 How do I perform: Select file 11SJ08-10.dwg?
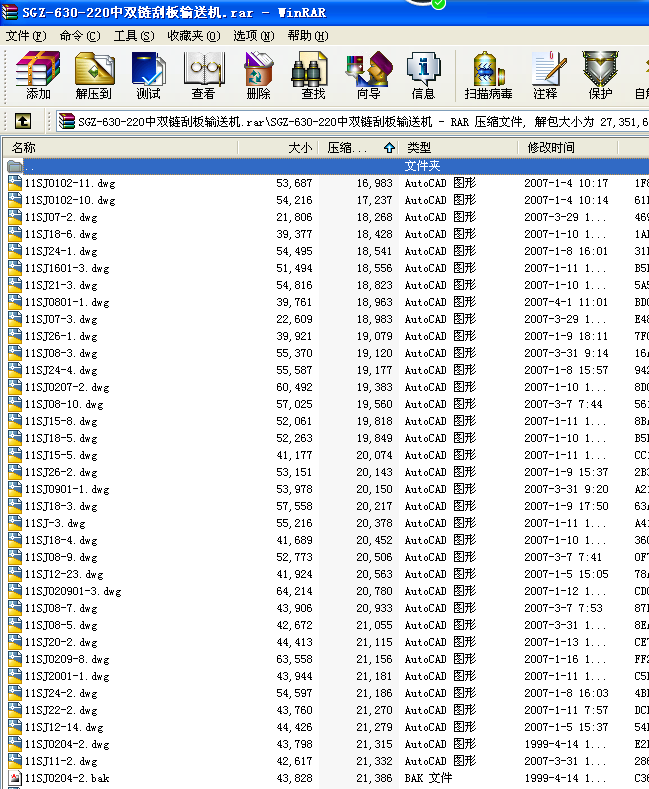64,404
